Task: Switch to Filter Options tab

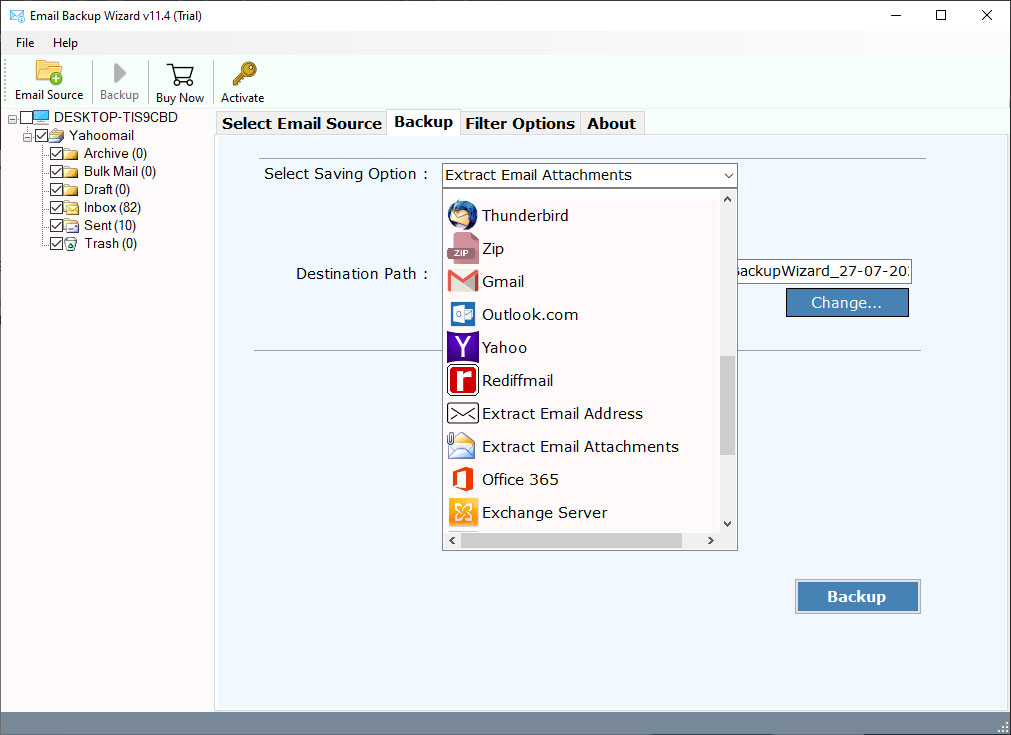Action: point(520,123)
